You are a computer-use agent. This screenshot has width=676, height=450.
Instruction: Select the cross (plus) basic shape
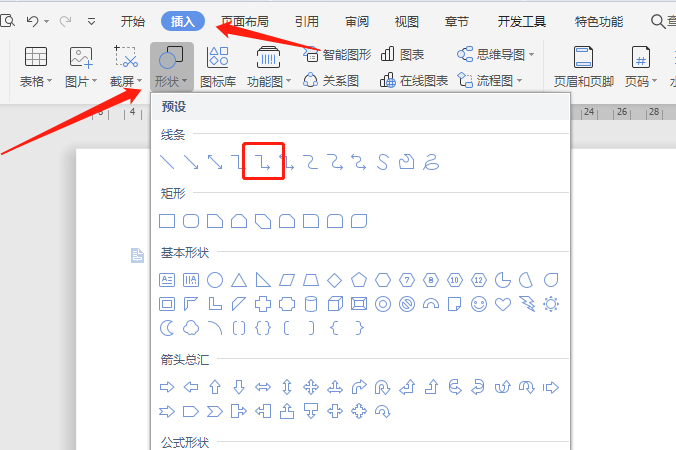click(x=263, y=304)
